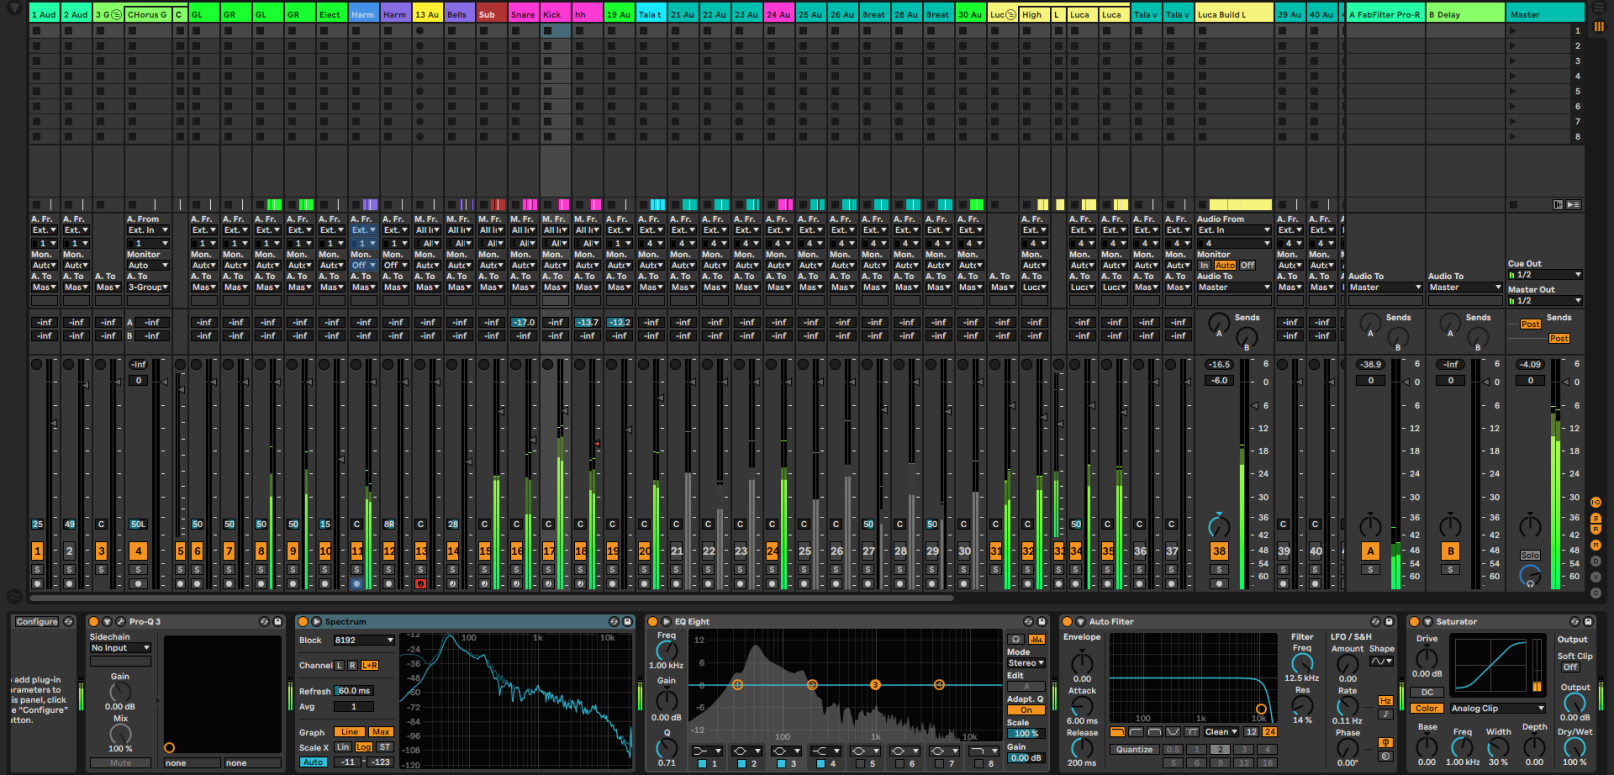Toggle the In/Out section show button
Viewport: 1614px width, 775px height.
pos(1595,502)
